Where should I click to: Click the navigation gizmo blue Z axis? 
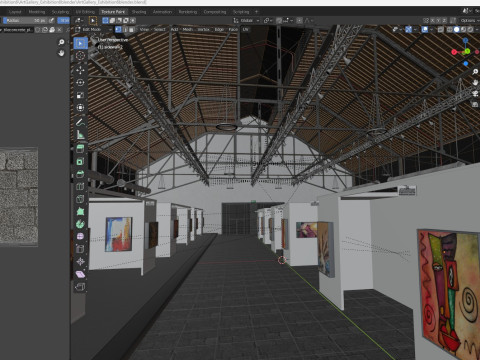465,40
